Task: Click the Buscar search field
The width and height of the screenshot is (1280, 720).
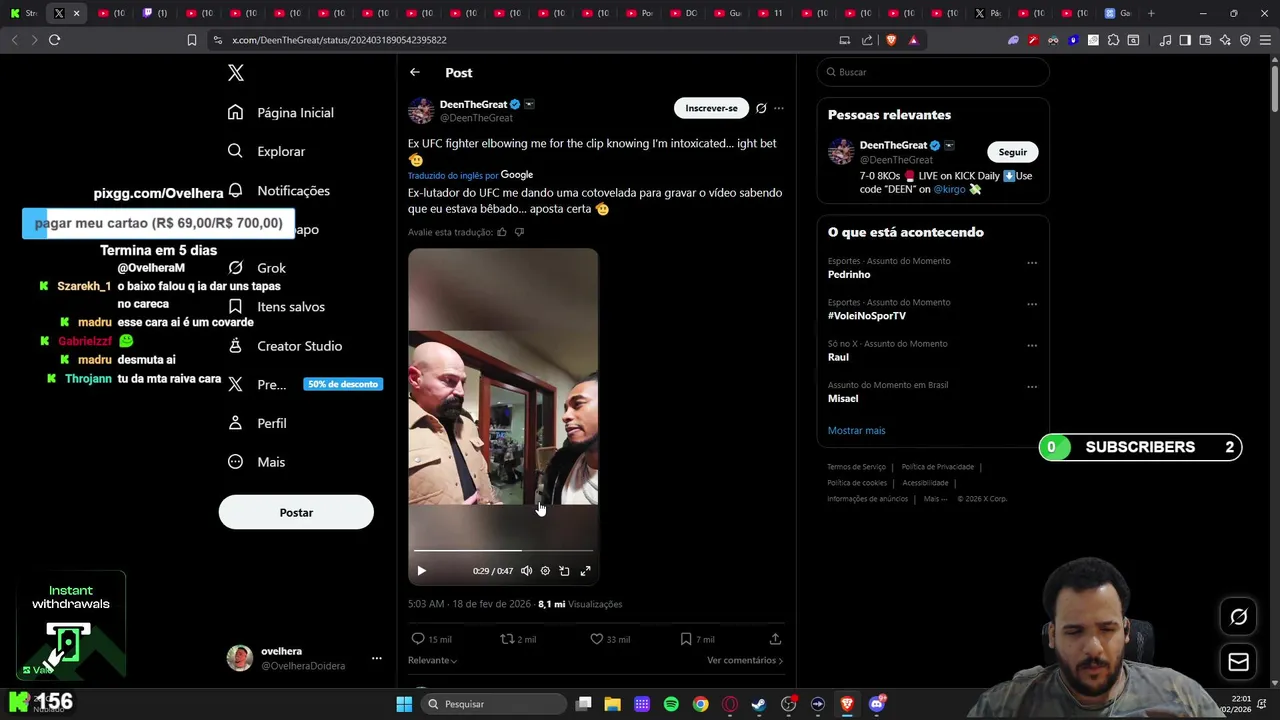Action: click(933, 72)
